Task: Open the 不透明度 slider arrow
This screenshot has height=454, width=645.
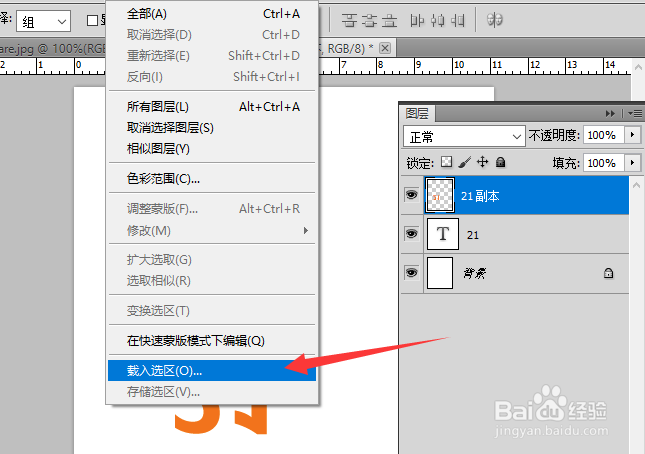Action: [x=633, y=135]
